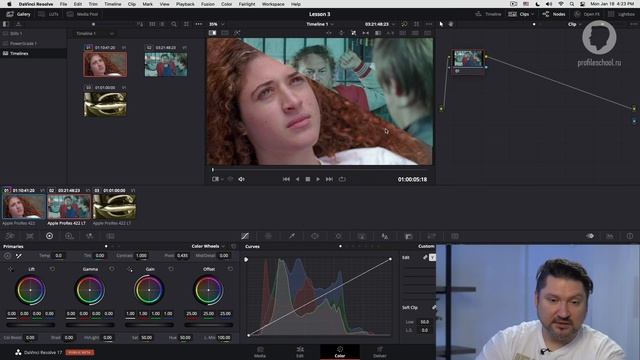Open the 3D stereoscopic palette icon
This screenshot has width=640, height=360.
click(455, 236)
